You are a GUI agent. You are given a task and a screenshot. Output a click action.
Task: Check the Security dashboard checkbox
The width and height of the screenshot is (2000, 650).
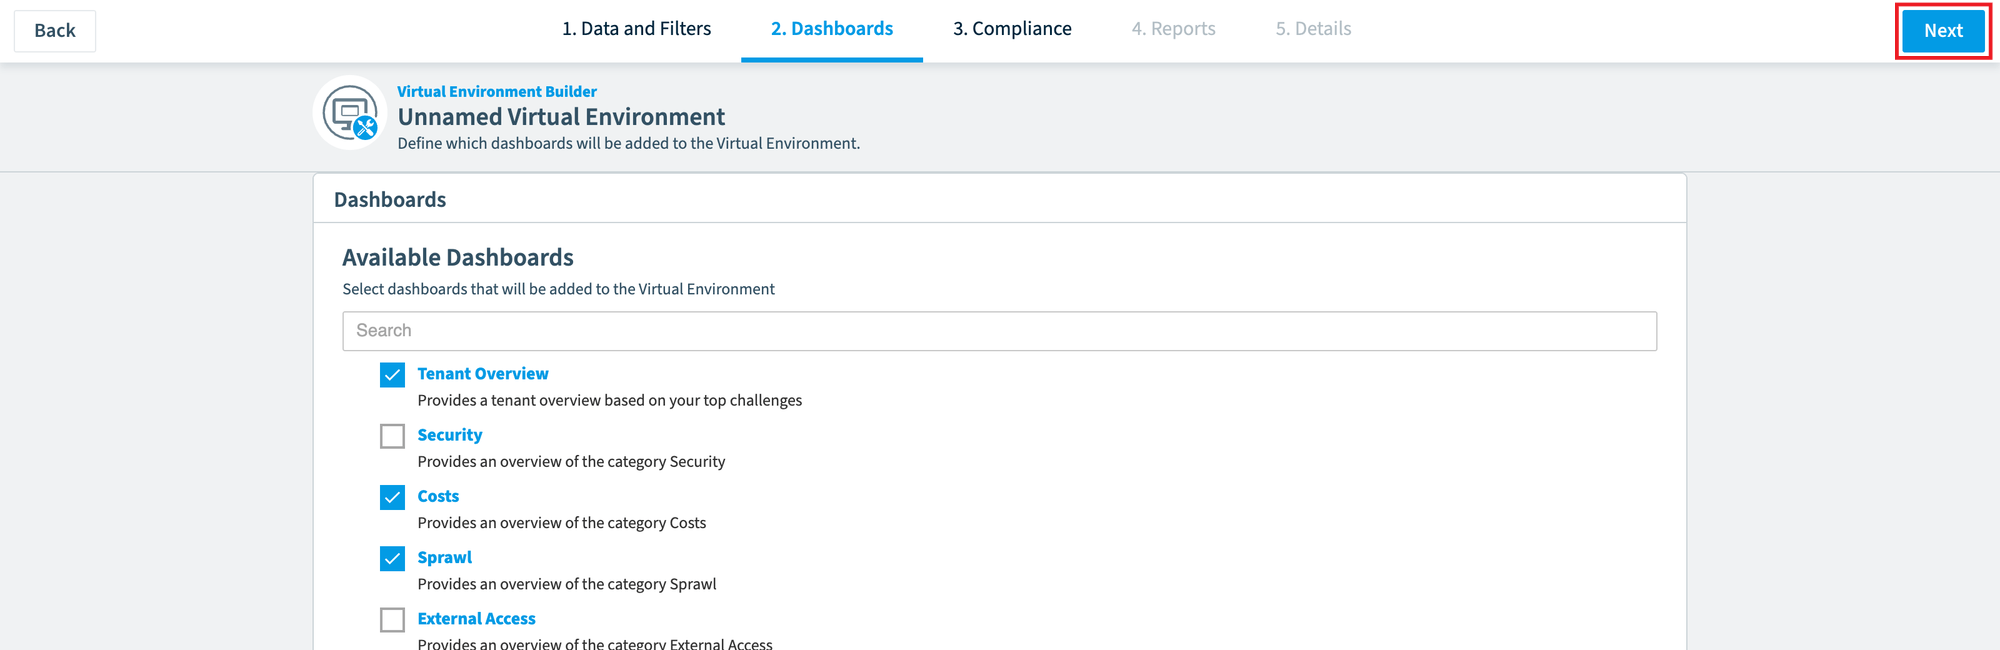(392, 436)
